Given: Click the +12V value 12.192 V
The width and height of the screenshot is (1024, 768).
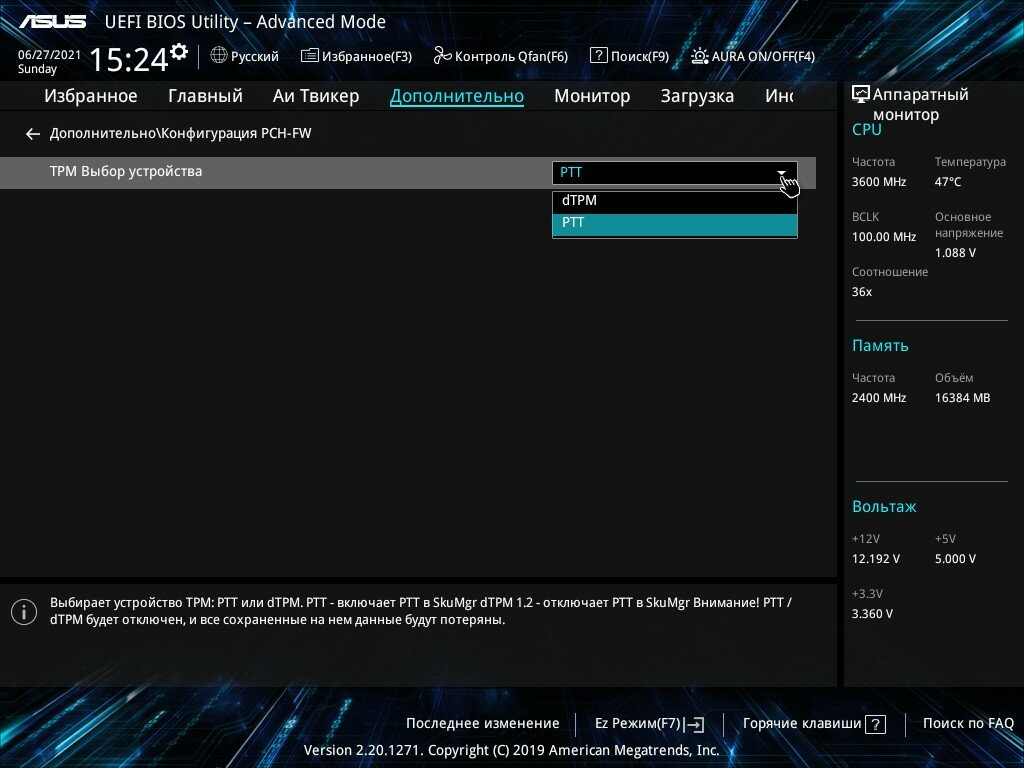Looking at the screenshot, I should coord(875,559).
